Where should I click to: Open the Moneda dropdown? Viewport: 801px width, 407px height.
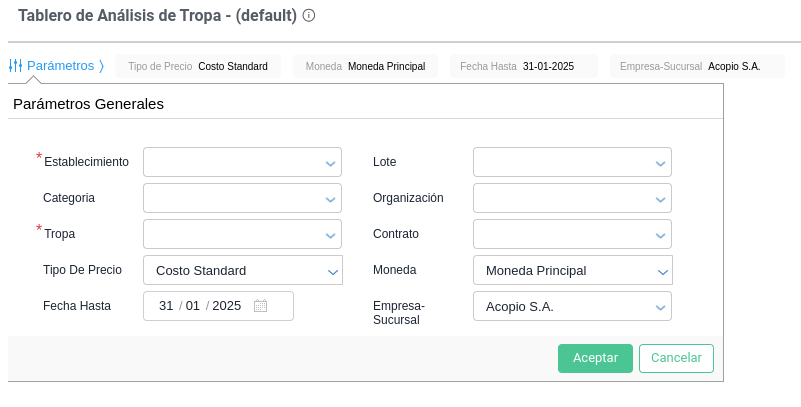pos(571,270)
